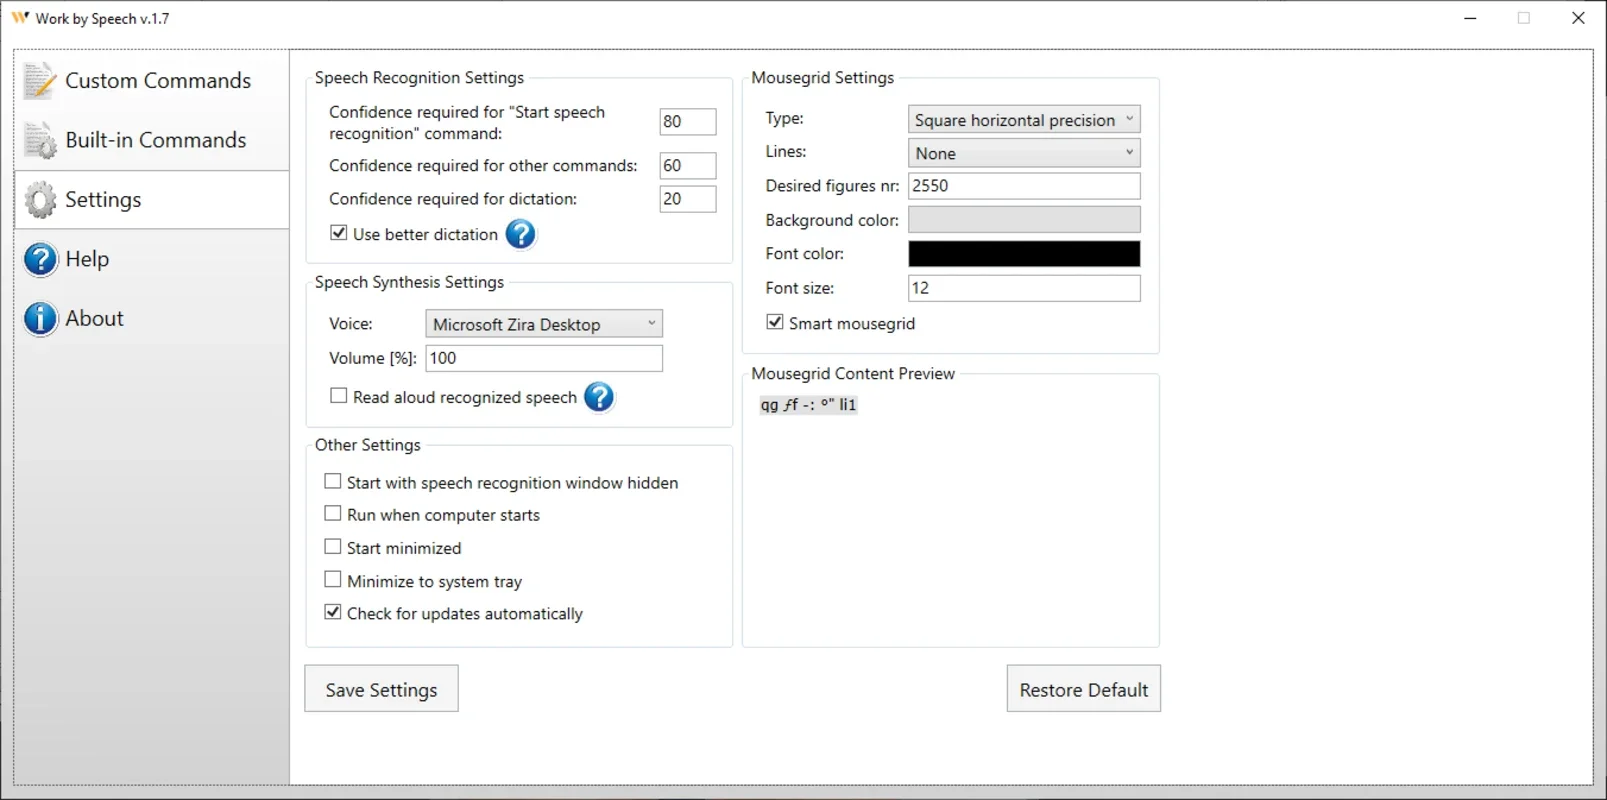The image size is (1607, 800).
Task: Click the Restore Default button
Action: click(x=1084, y=689)
